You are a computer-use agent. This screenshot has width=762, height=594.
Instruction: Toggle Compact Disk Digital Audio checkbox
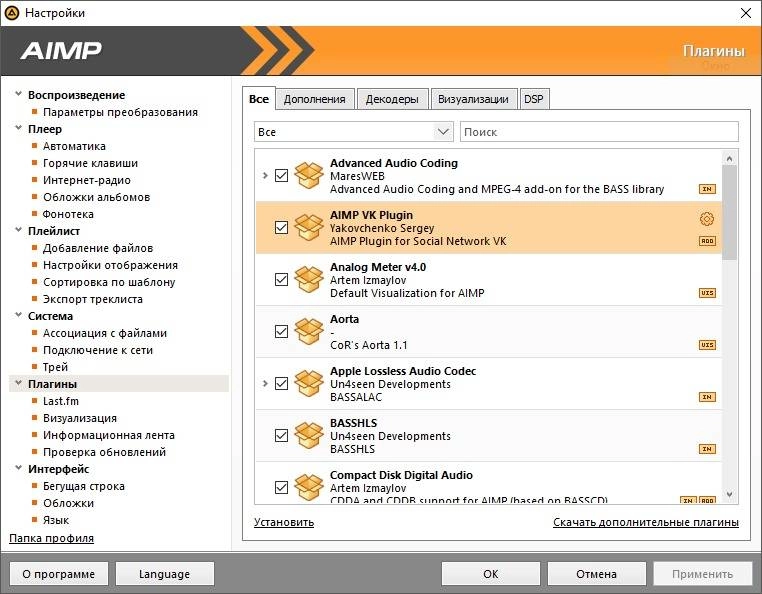[281, 488]
